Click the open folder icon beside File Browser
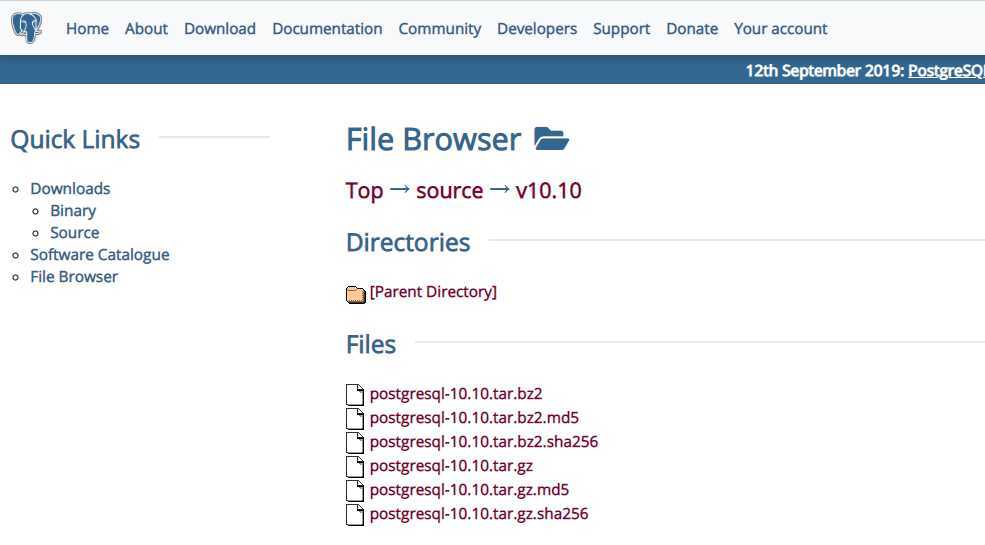 coord(551,139)
